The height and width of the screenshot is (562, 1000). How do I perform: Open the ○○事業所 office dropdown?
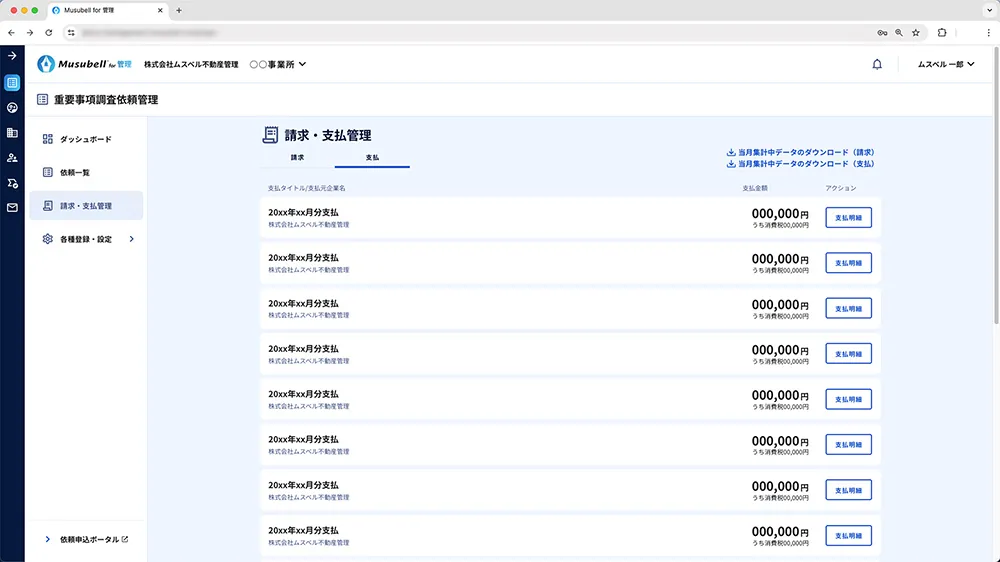click(x=277, y=64)
